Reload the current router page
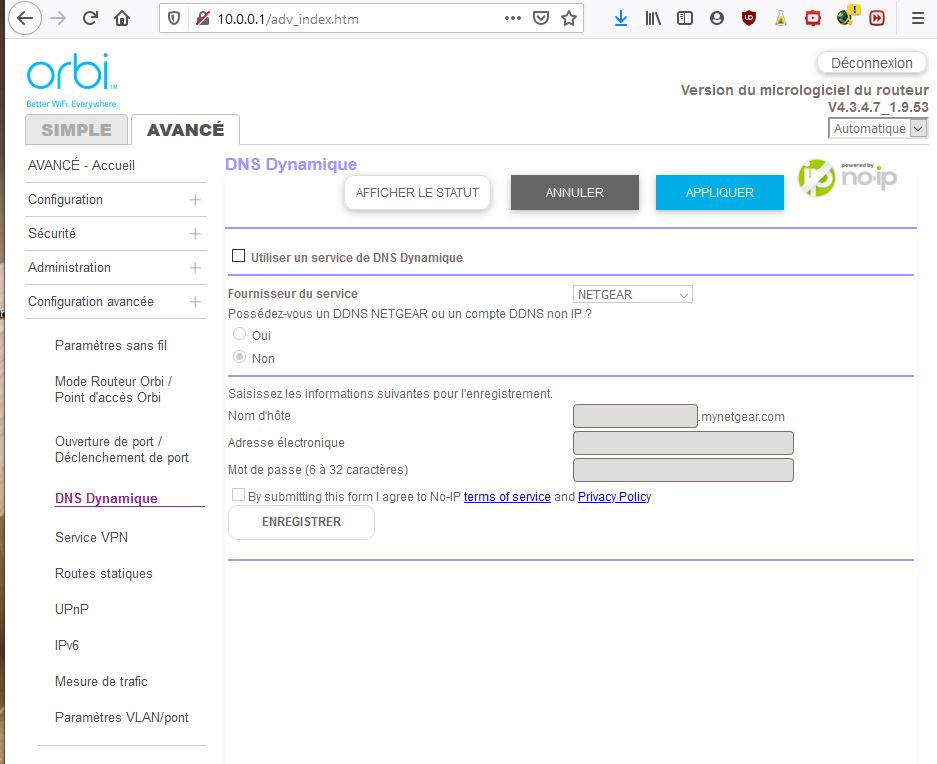The image size is (937, 764). (90, 18)
